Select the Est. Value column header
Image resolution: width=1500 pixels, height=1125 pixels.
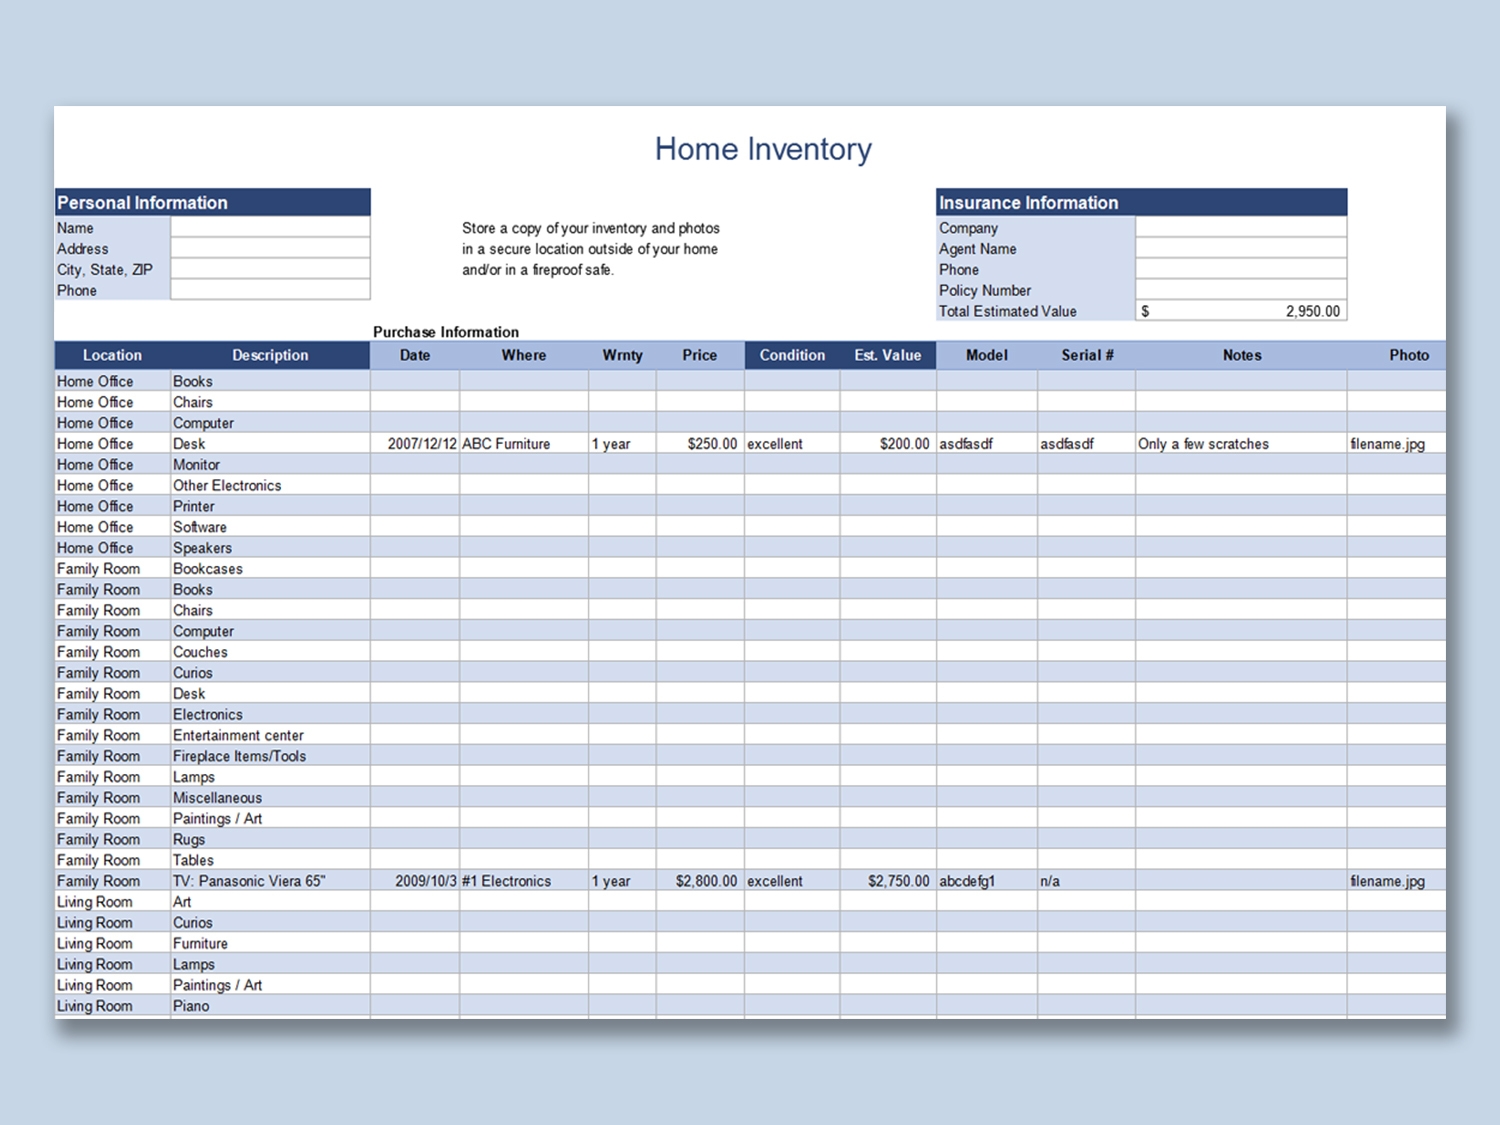pyautogui.click(x=888, y=355)
